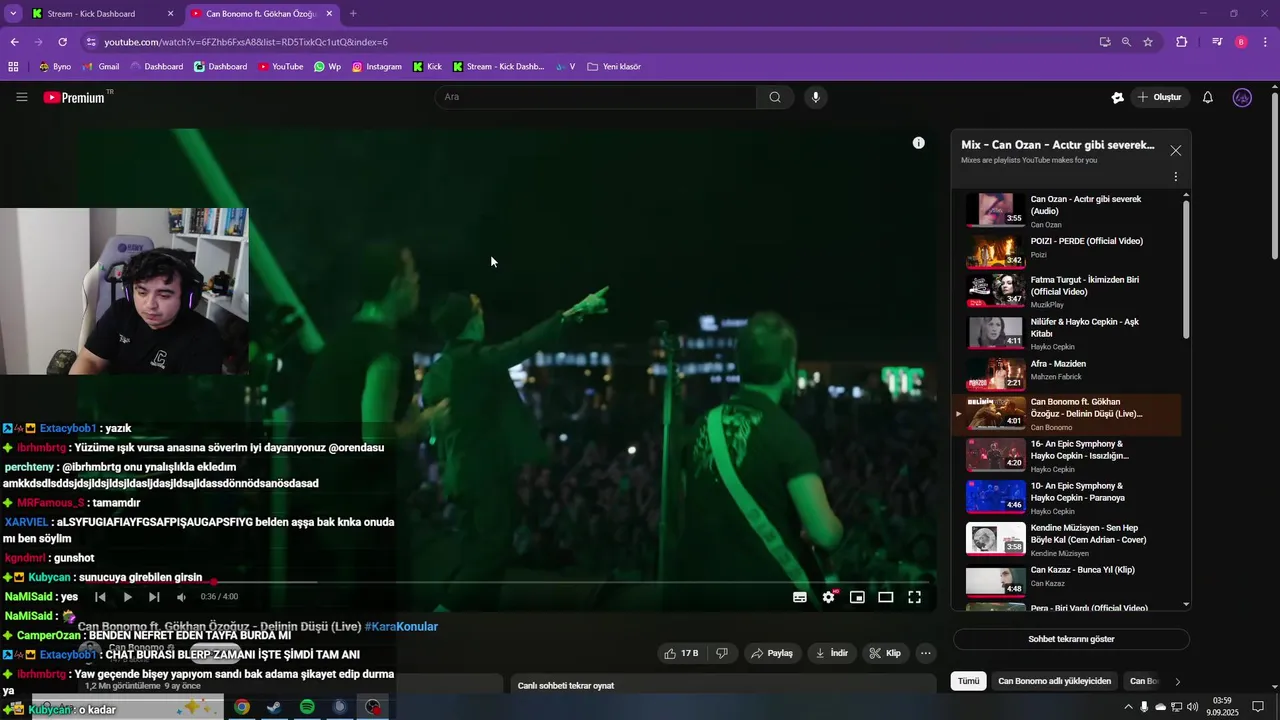The width and height of the screenshot is (1280, 720).
Task: Open the Instagram bookmark
Action: [x=377, y=67]
